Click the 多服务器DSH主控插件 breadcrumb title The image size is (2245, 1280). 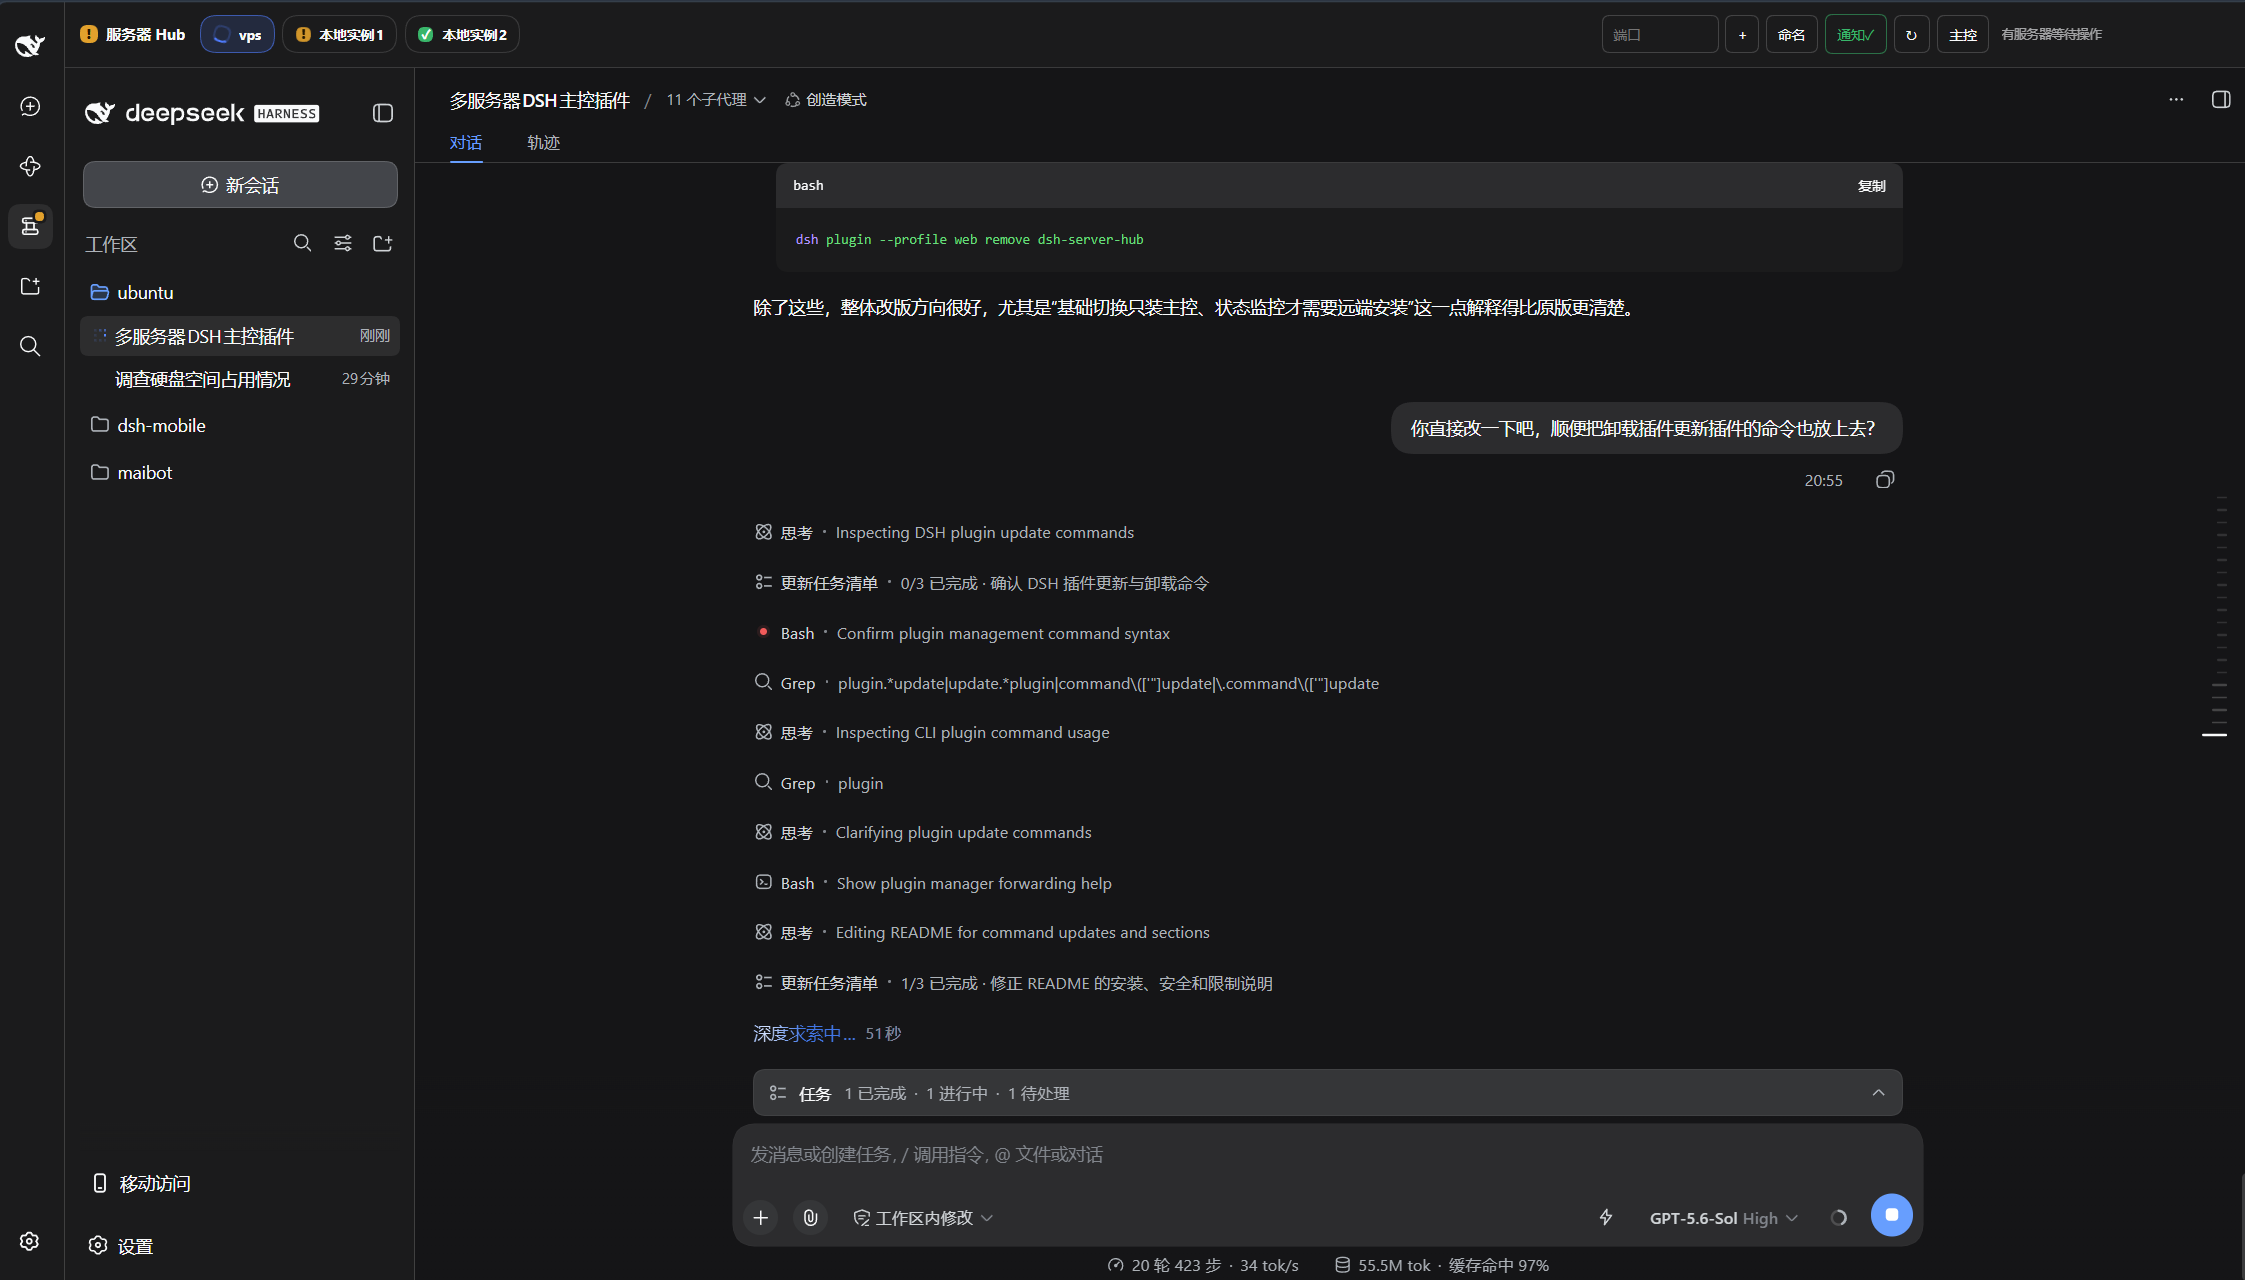click(539, 100)
